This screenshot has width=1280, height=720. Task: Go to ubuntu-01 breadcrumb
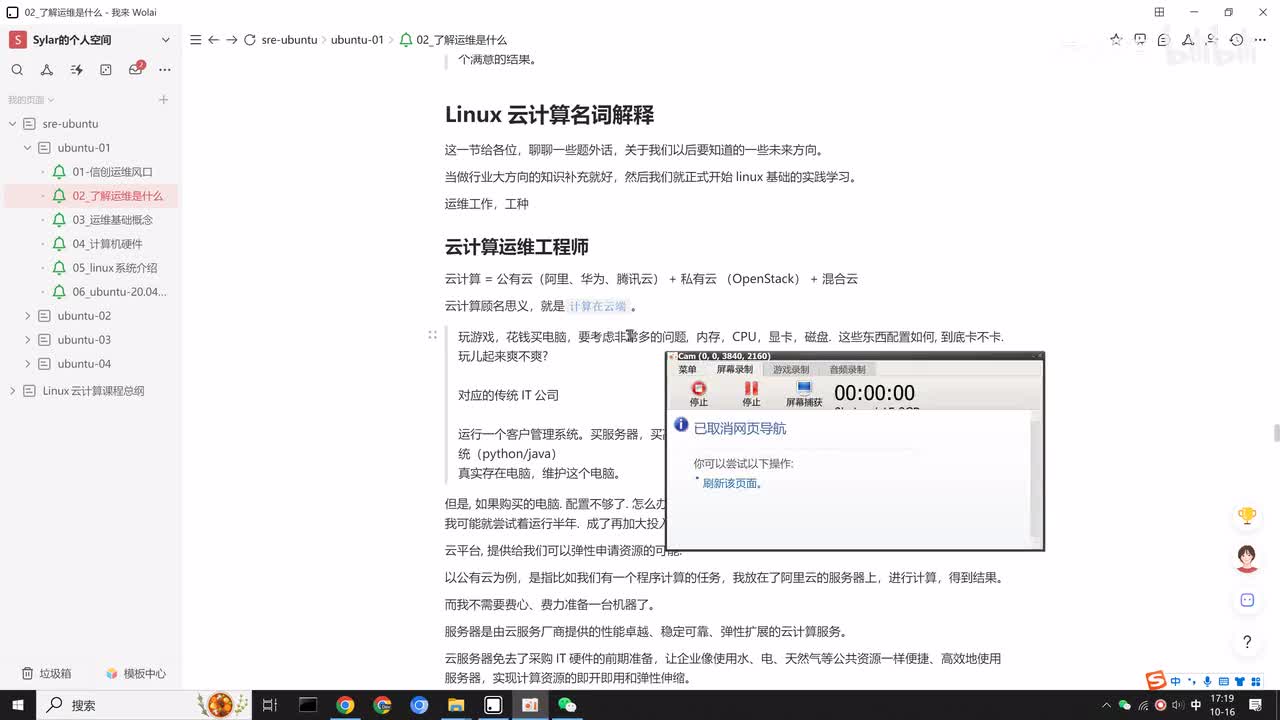pyautogui.click(x=357, y=40)
